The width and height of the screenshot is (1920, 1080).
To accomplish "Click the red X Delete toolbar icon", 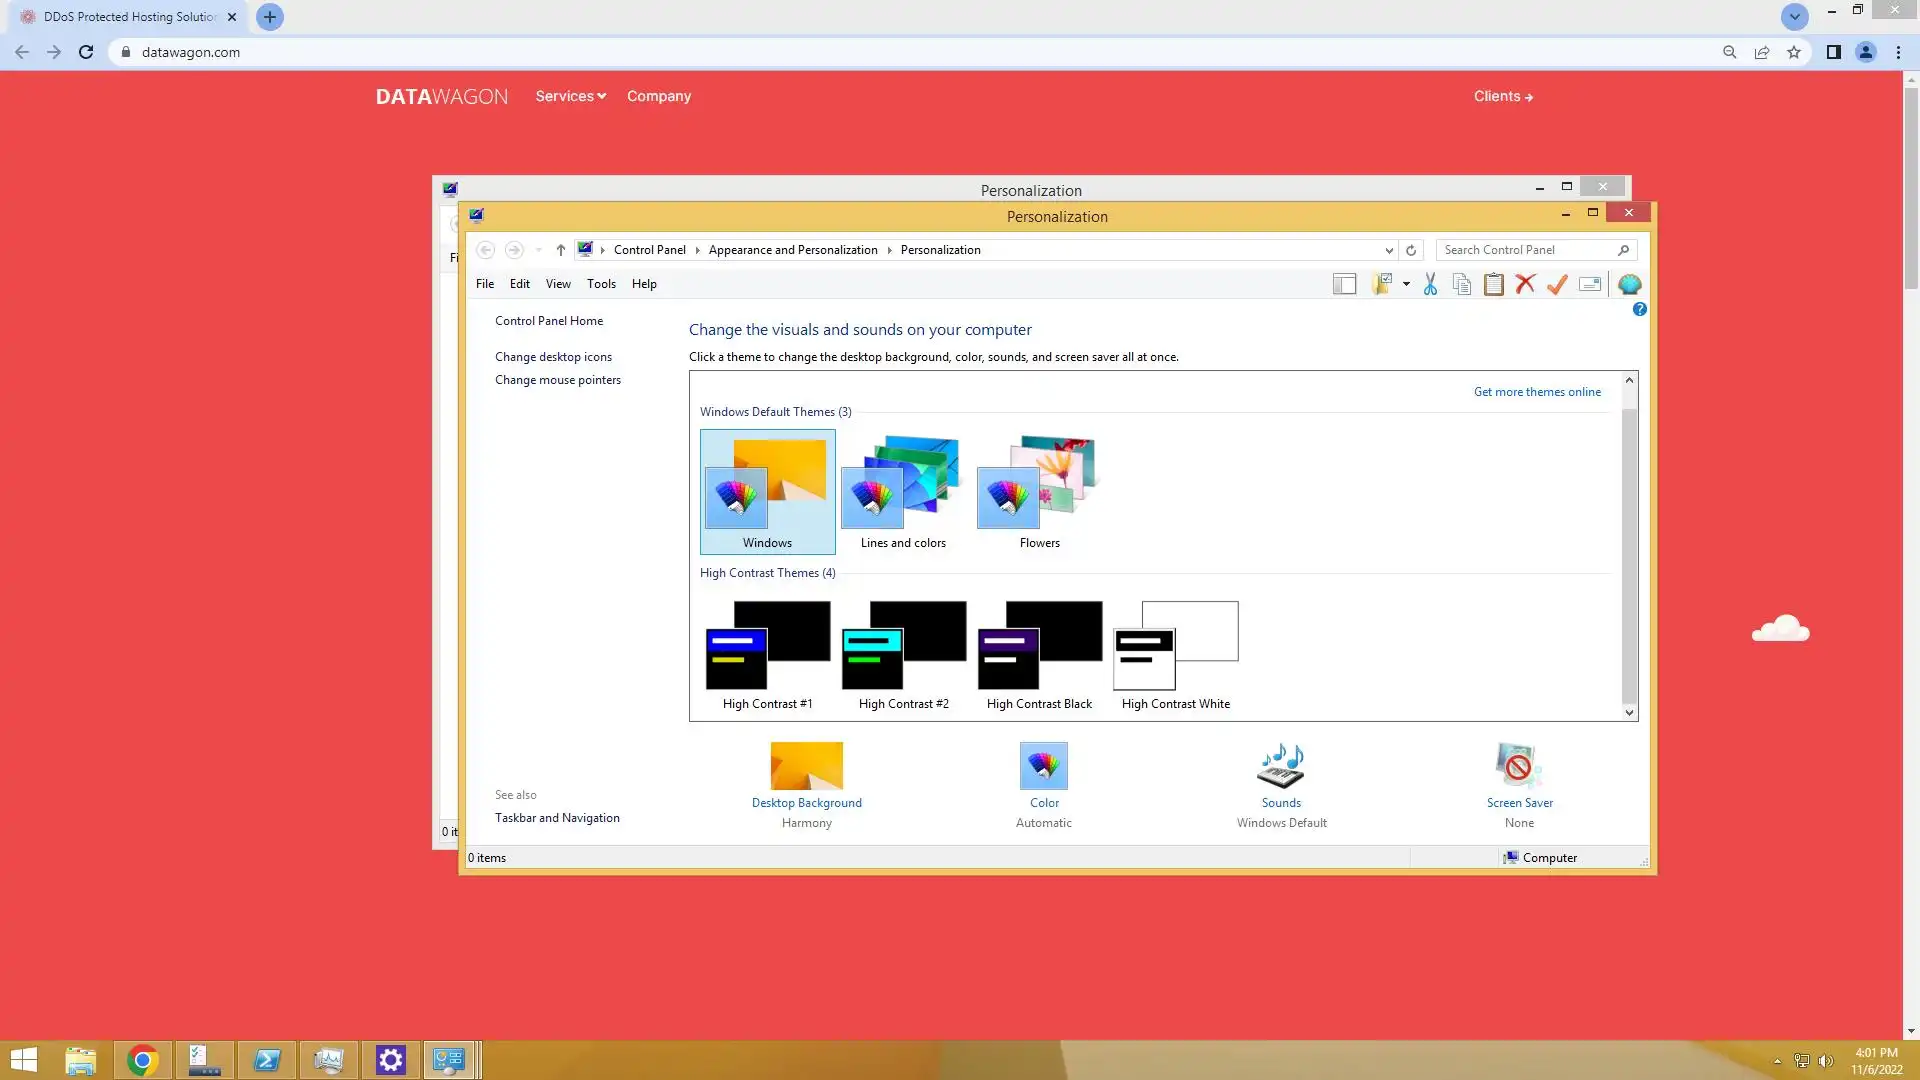I will [x=1525, y=284].
